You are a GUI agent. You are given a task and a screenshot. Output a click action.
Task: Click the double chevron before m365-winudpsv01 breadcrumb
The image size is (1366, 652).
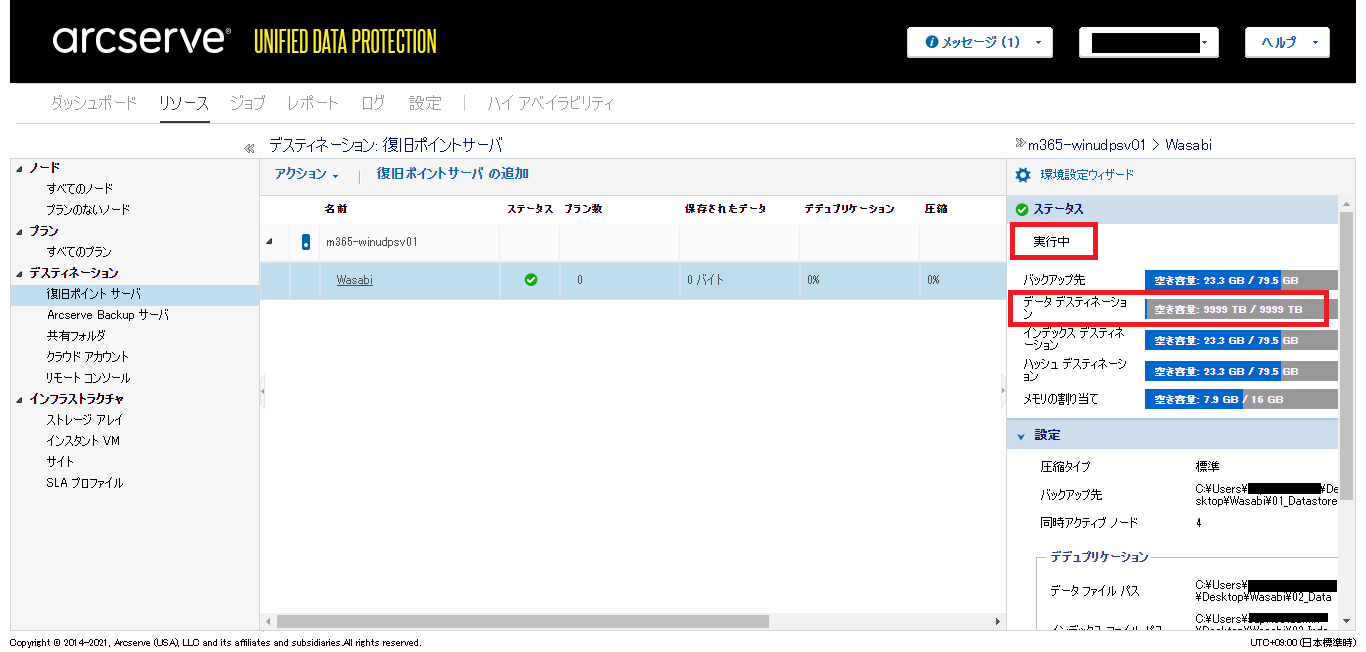pos(1020,144)
